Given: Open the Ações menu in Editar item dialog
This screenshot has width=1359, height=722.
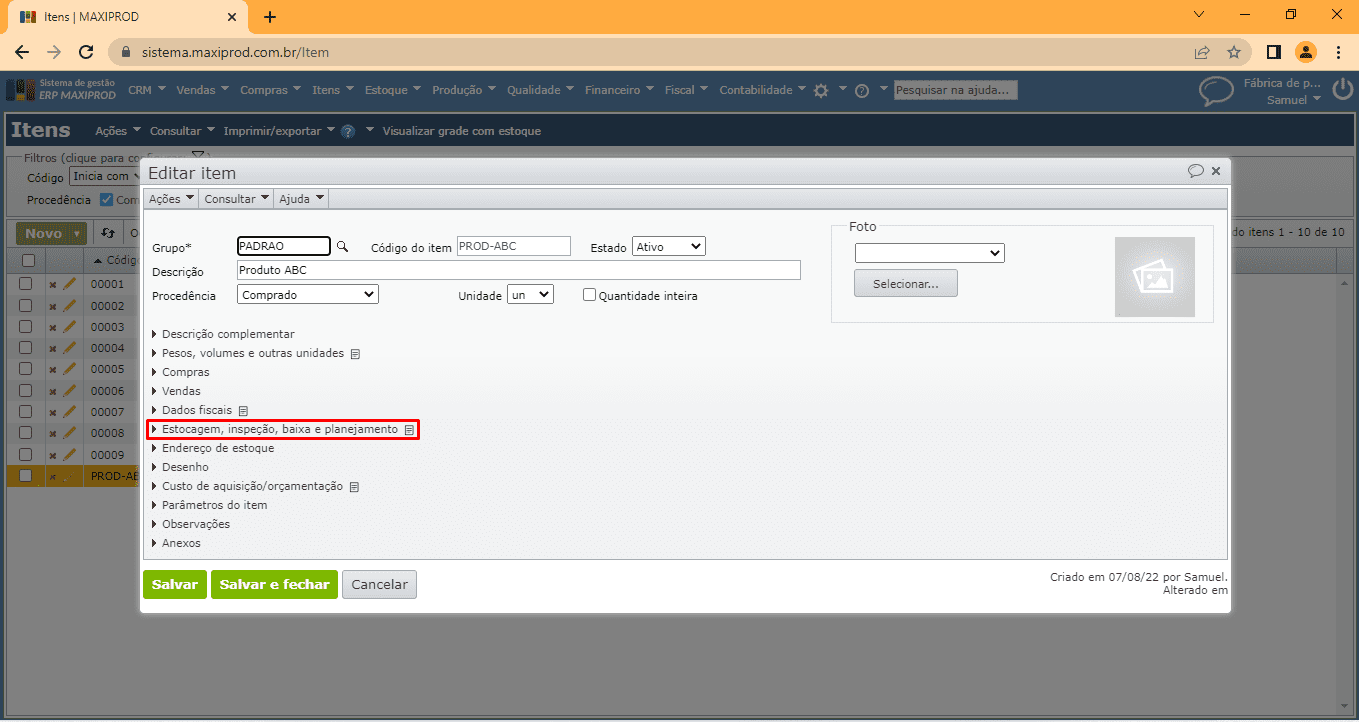Looking at the screenshot, I should pos(171,199).
